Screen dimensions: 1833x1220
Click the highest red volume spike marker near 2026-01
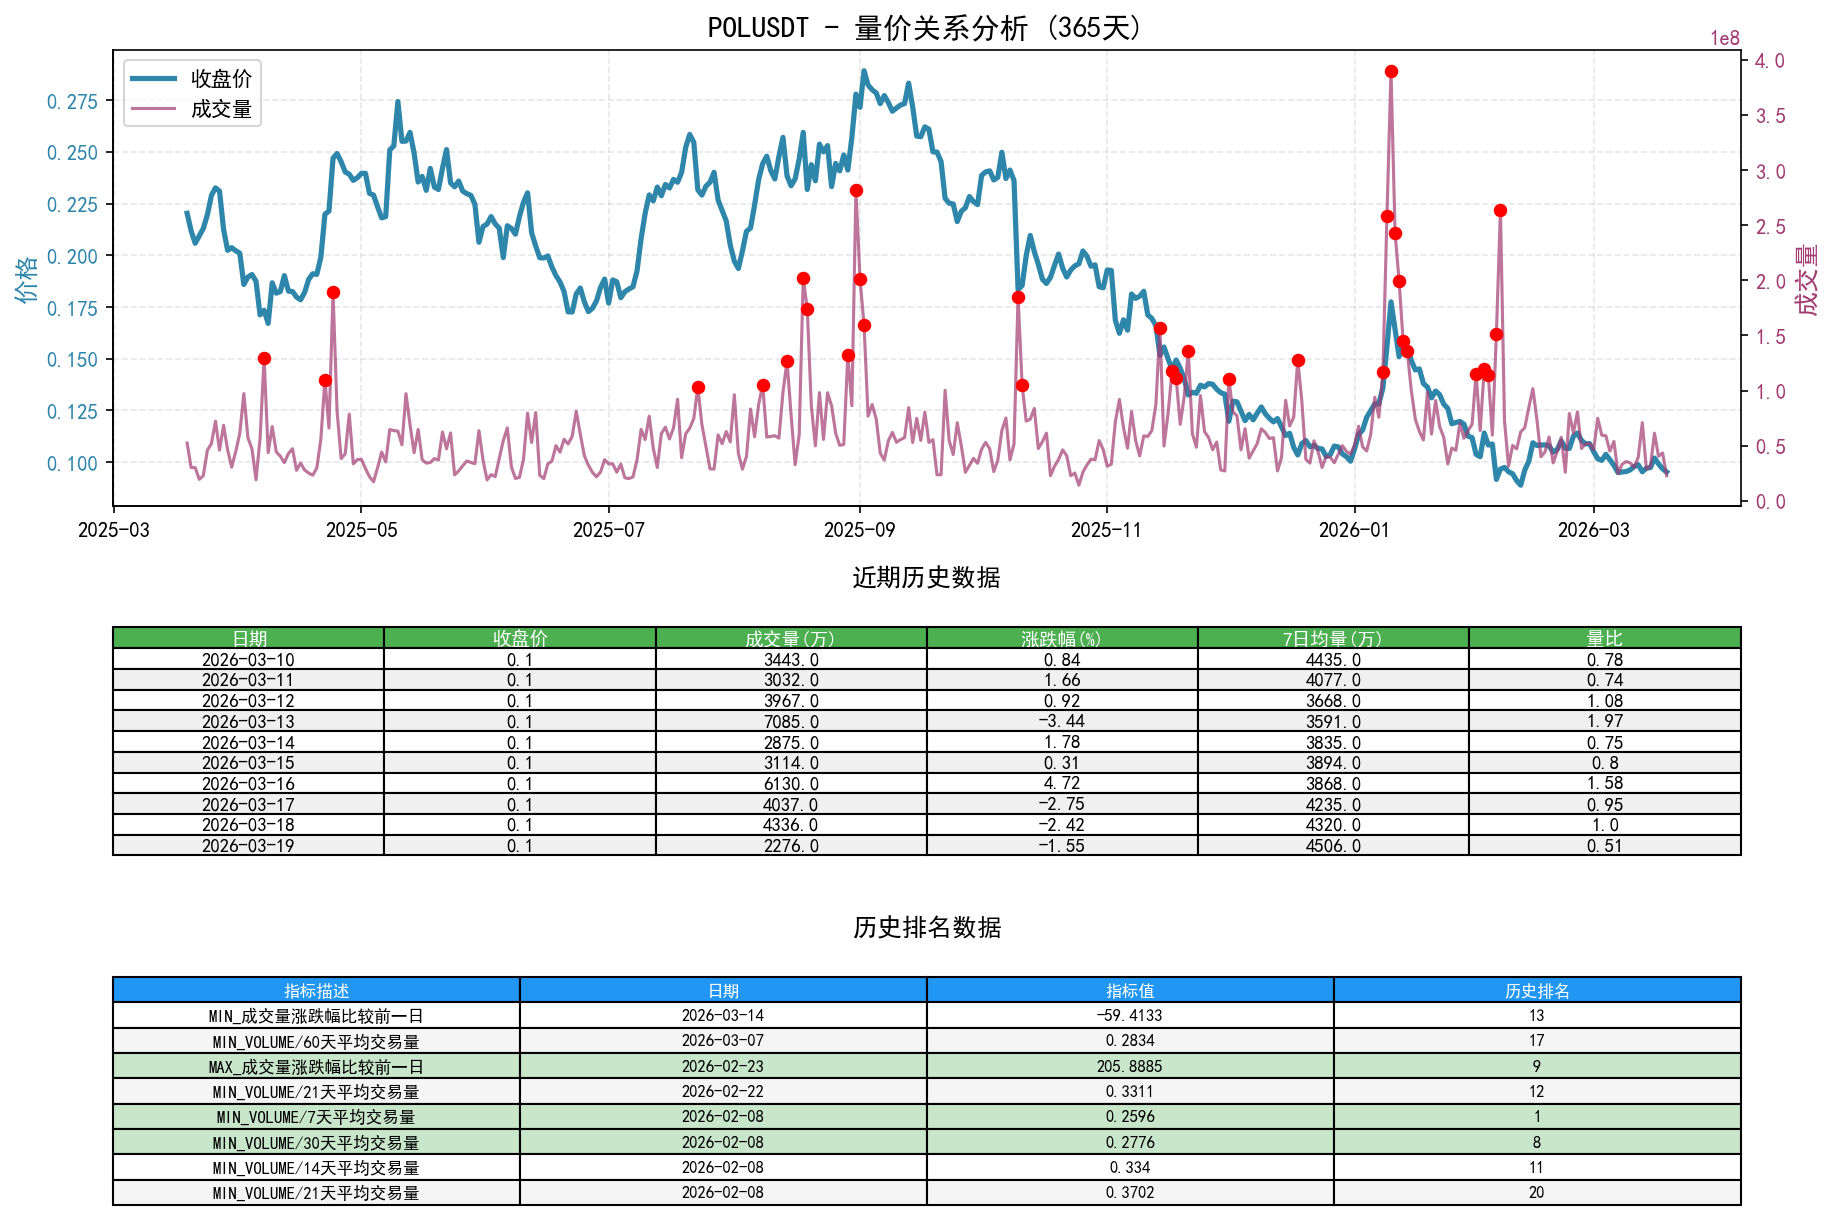click(1391, 70)
